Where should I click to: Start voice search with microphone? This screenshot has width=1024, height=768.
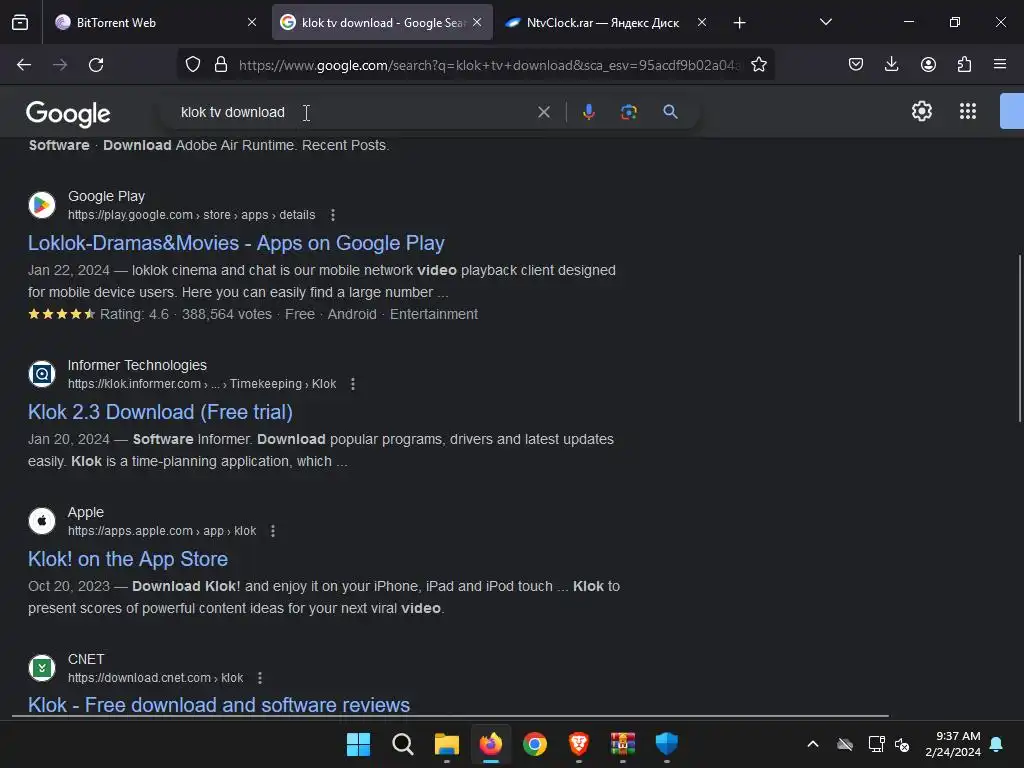point(588,112)
